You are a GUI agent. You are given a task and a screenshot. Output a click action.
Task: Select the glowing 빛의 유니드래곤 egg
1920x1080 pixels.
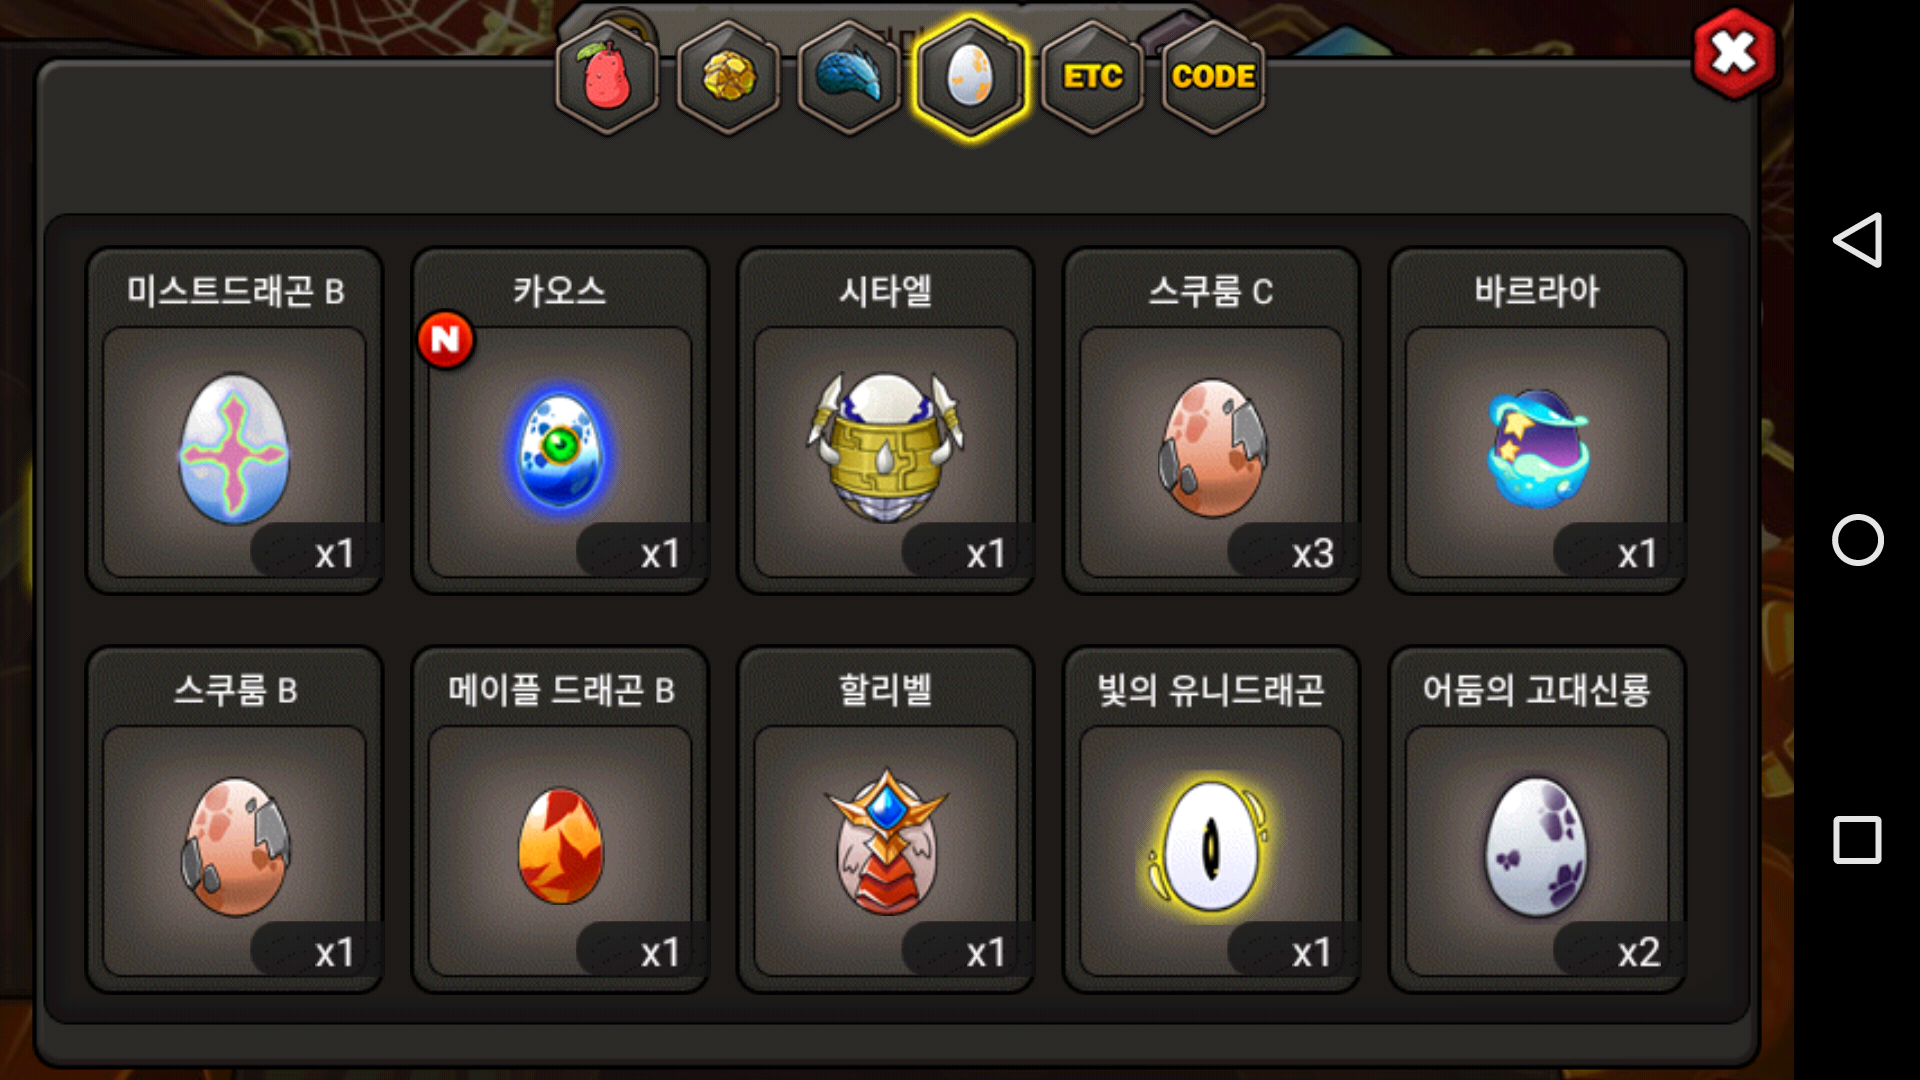tap(1211, 820)
